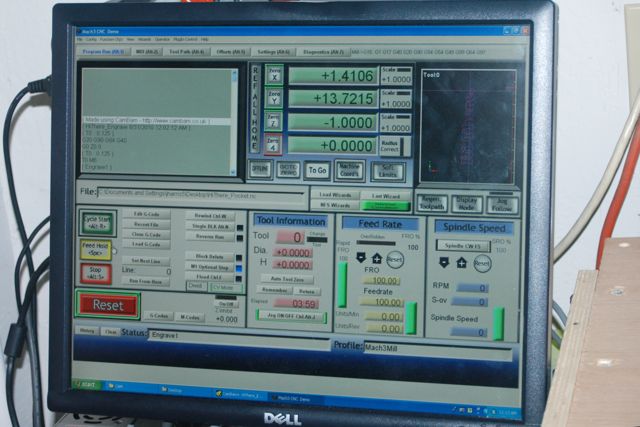This screenshot has height=427, width=640.
Task: Click the Tool number field
Action: [x=291, y=237]
